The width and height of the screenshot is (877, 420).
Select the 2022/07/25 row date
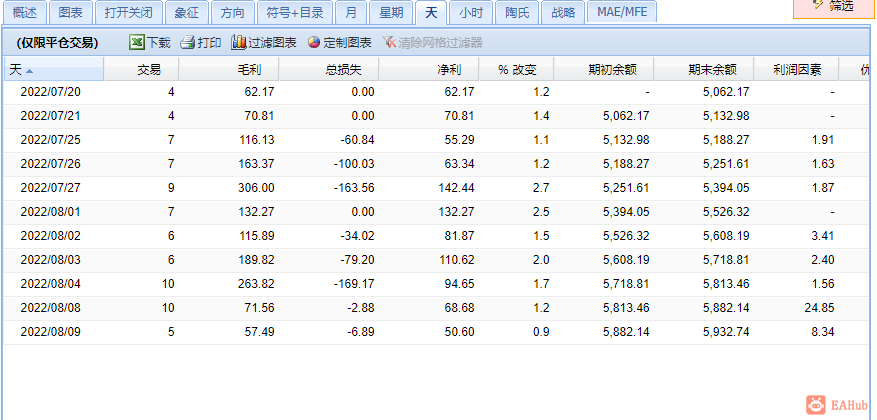pos(50,140)
